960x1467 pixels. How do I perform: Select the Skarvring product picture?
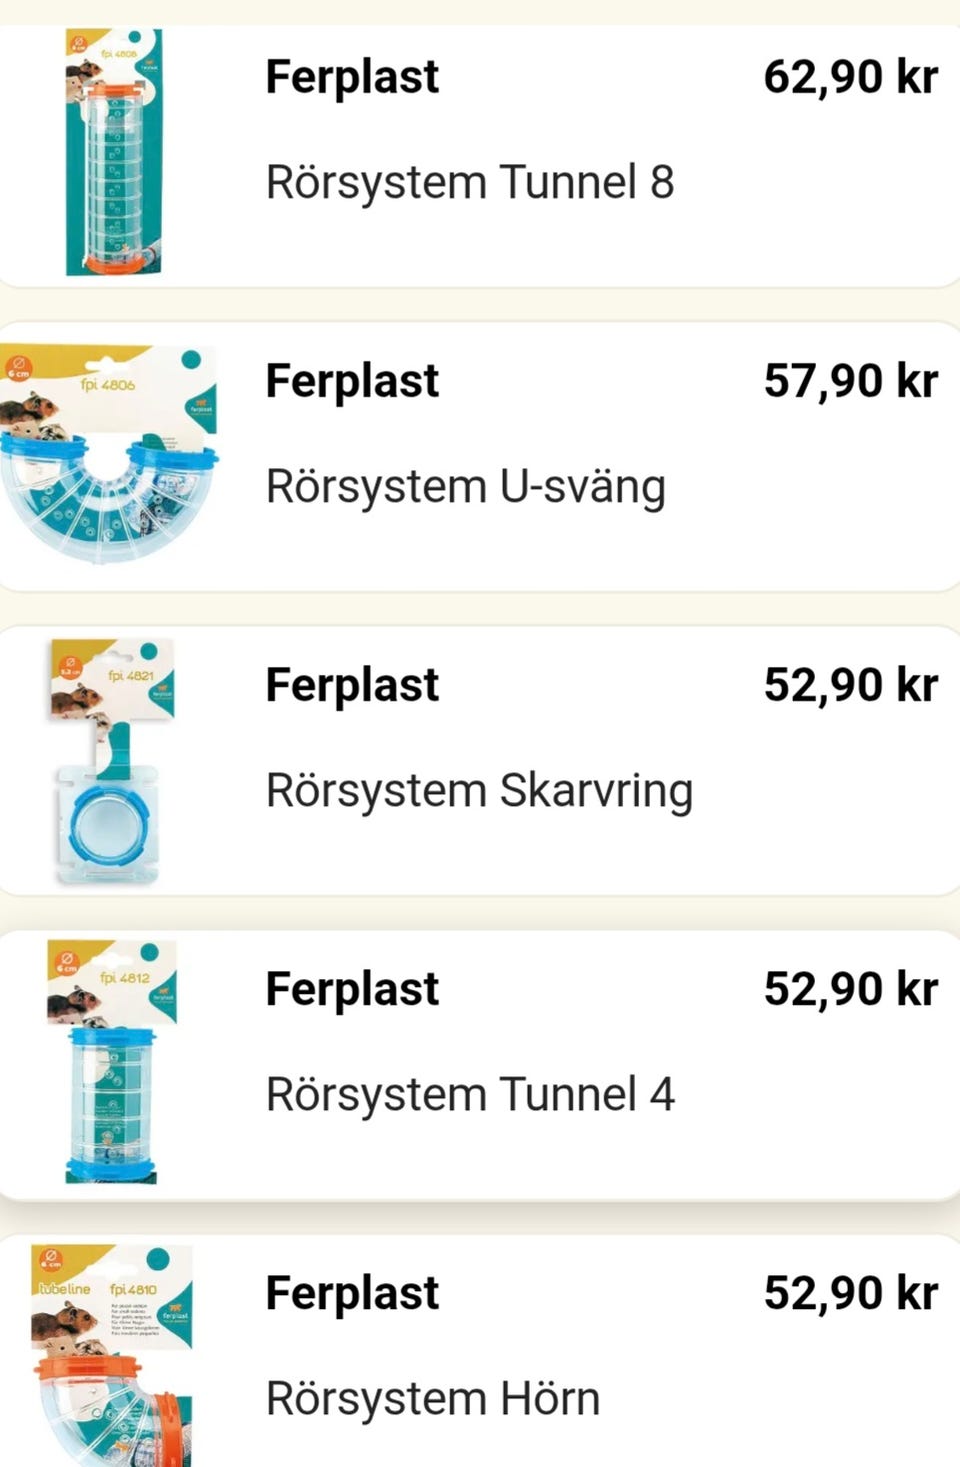coord(112,762)
